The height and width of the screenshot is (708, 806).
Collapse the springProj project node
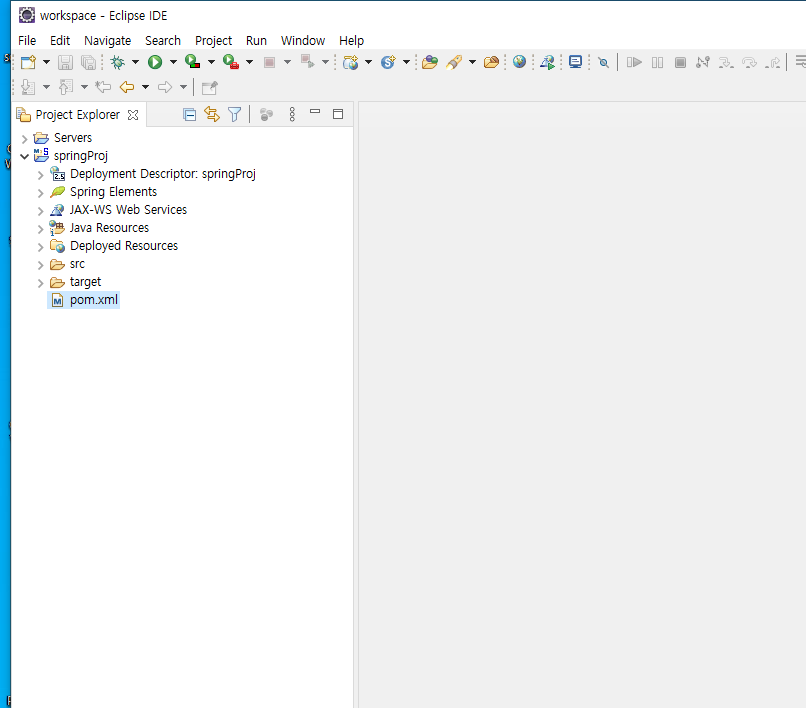(24, 156)
